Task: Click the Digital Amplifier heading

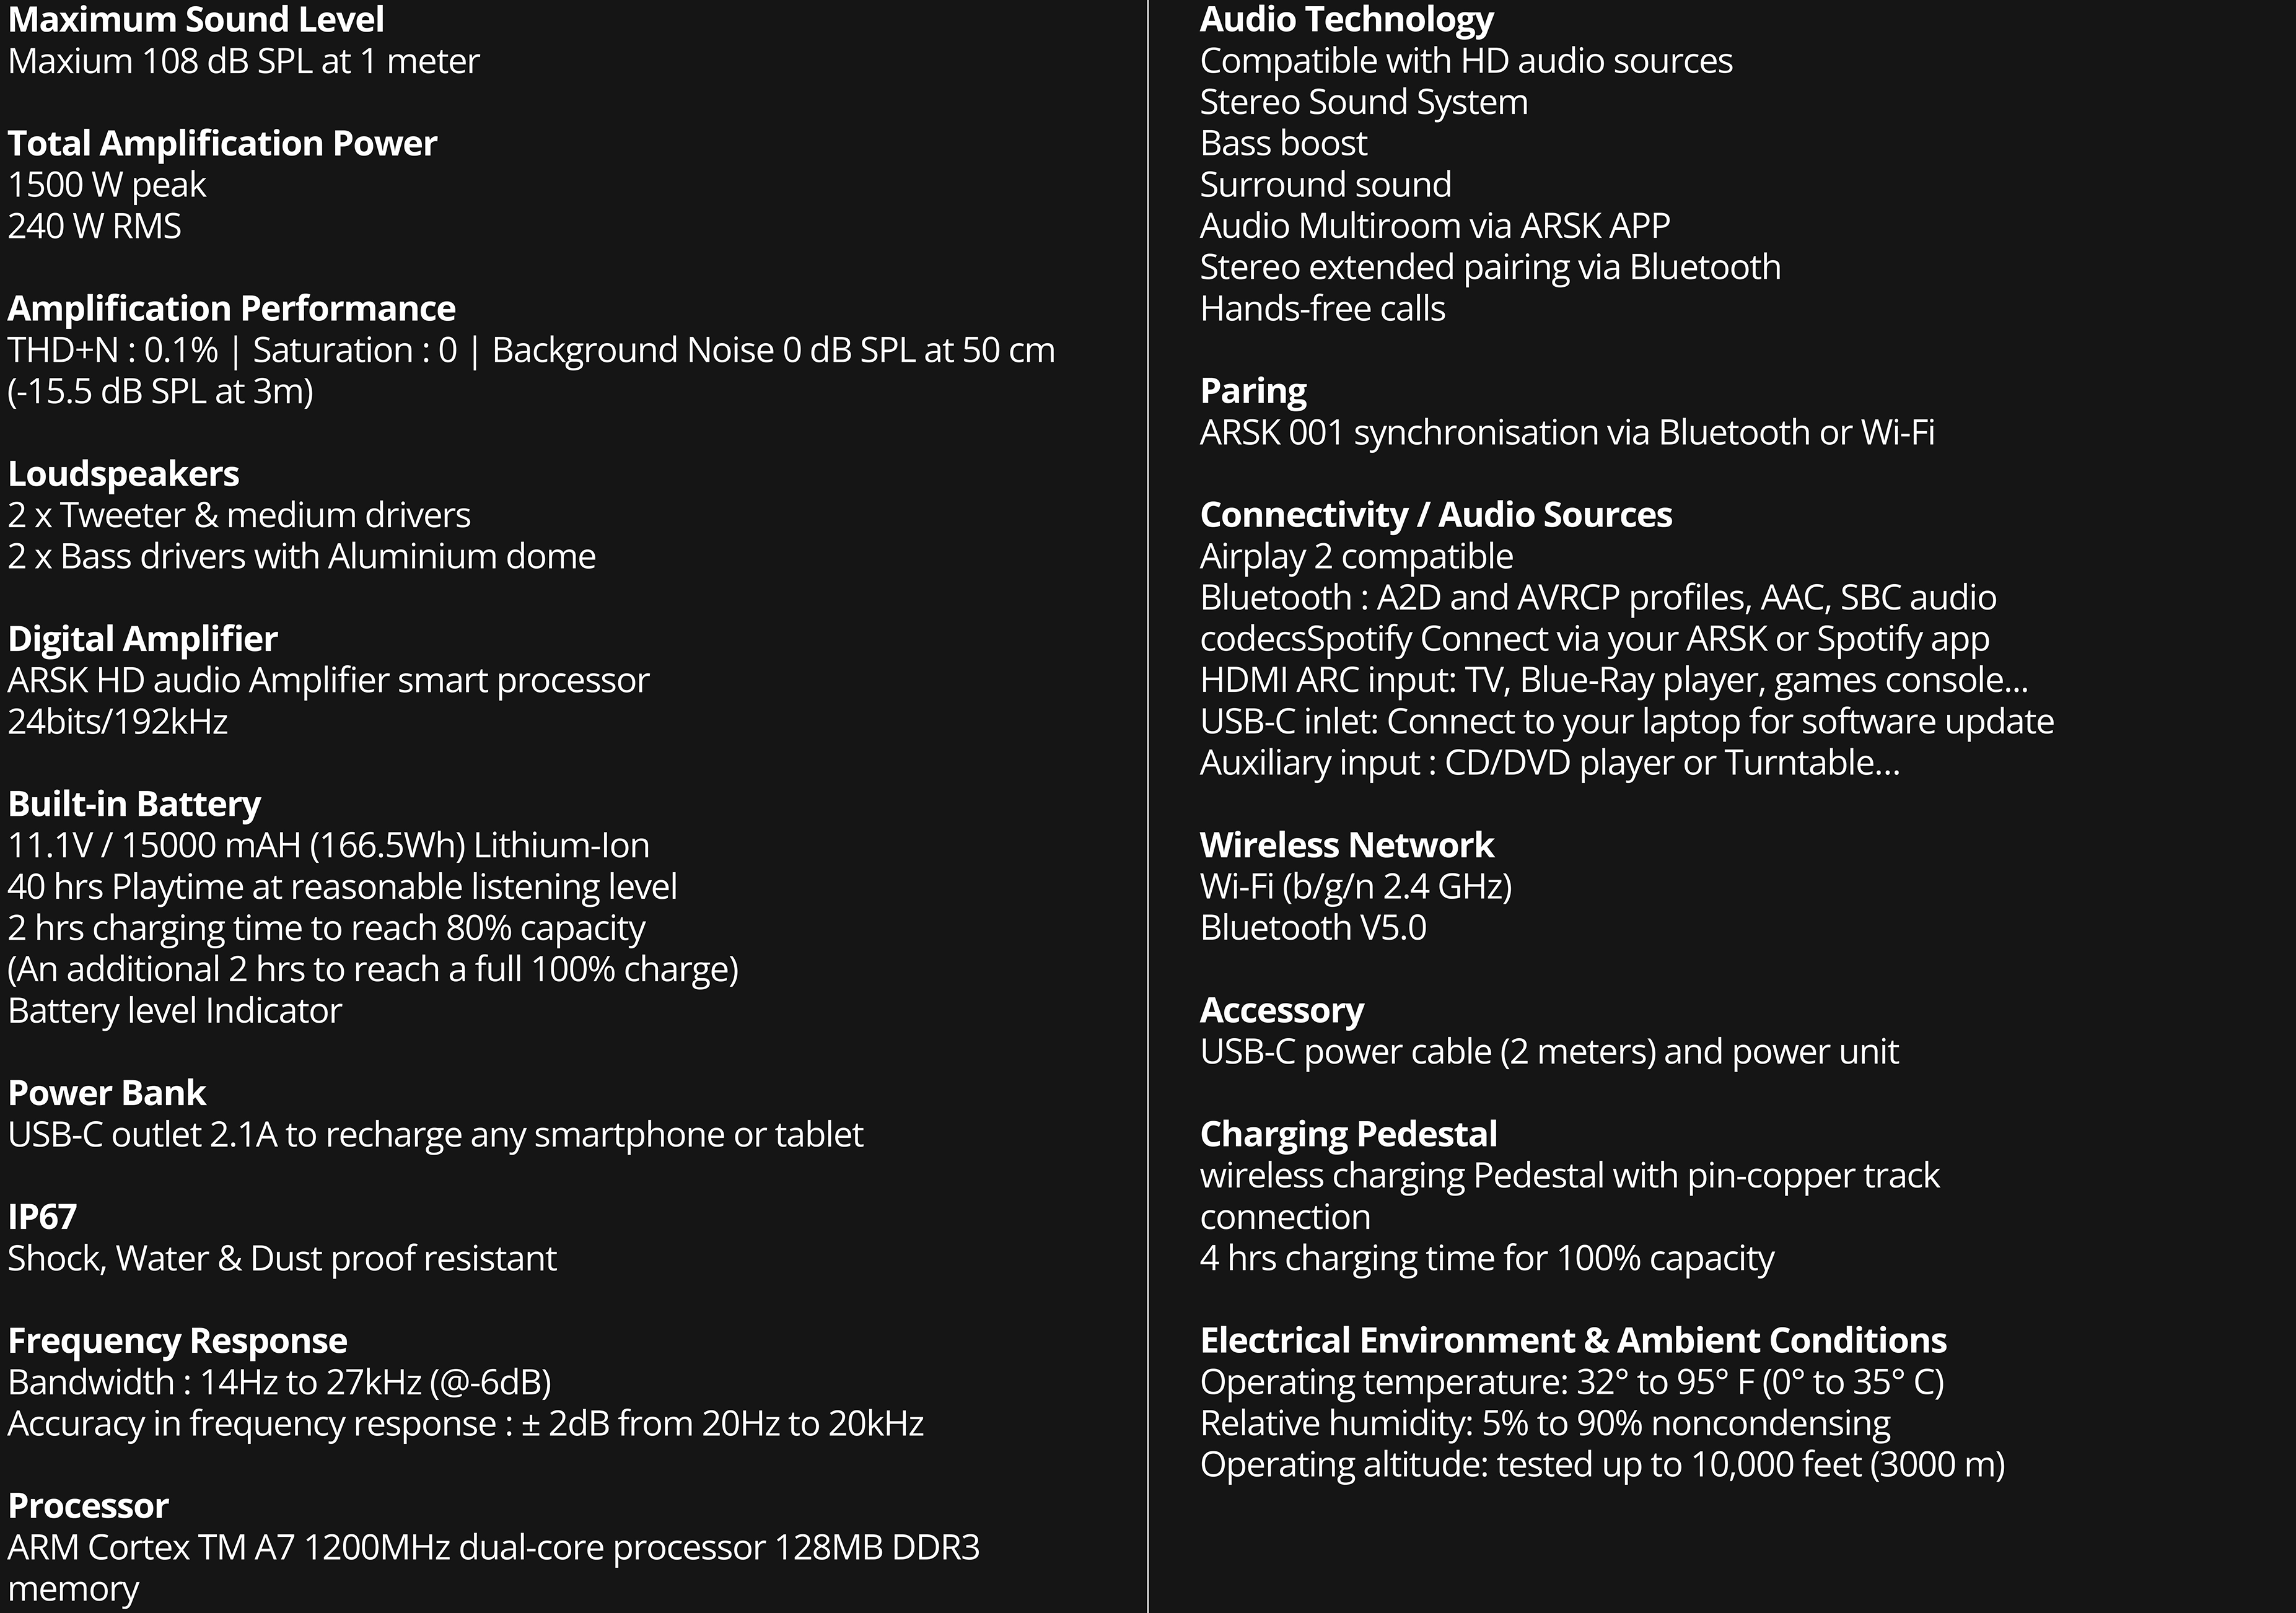Action: click(x=142, y=639)
